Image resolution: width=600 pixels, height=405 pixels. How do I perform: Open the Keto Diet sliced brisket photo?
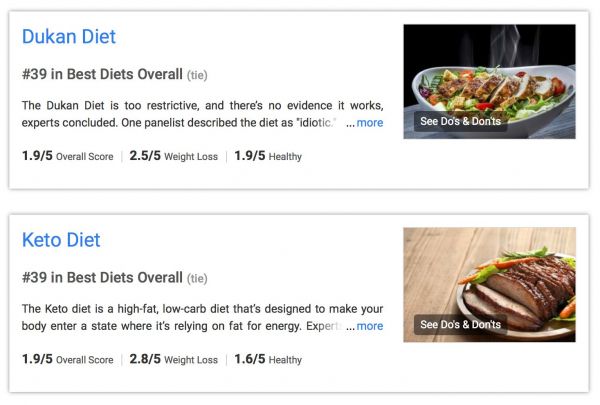(x=489, y=285)
